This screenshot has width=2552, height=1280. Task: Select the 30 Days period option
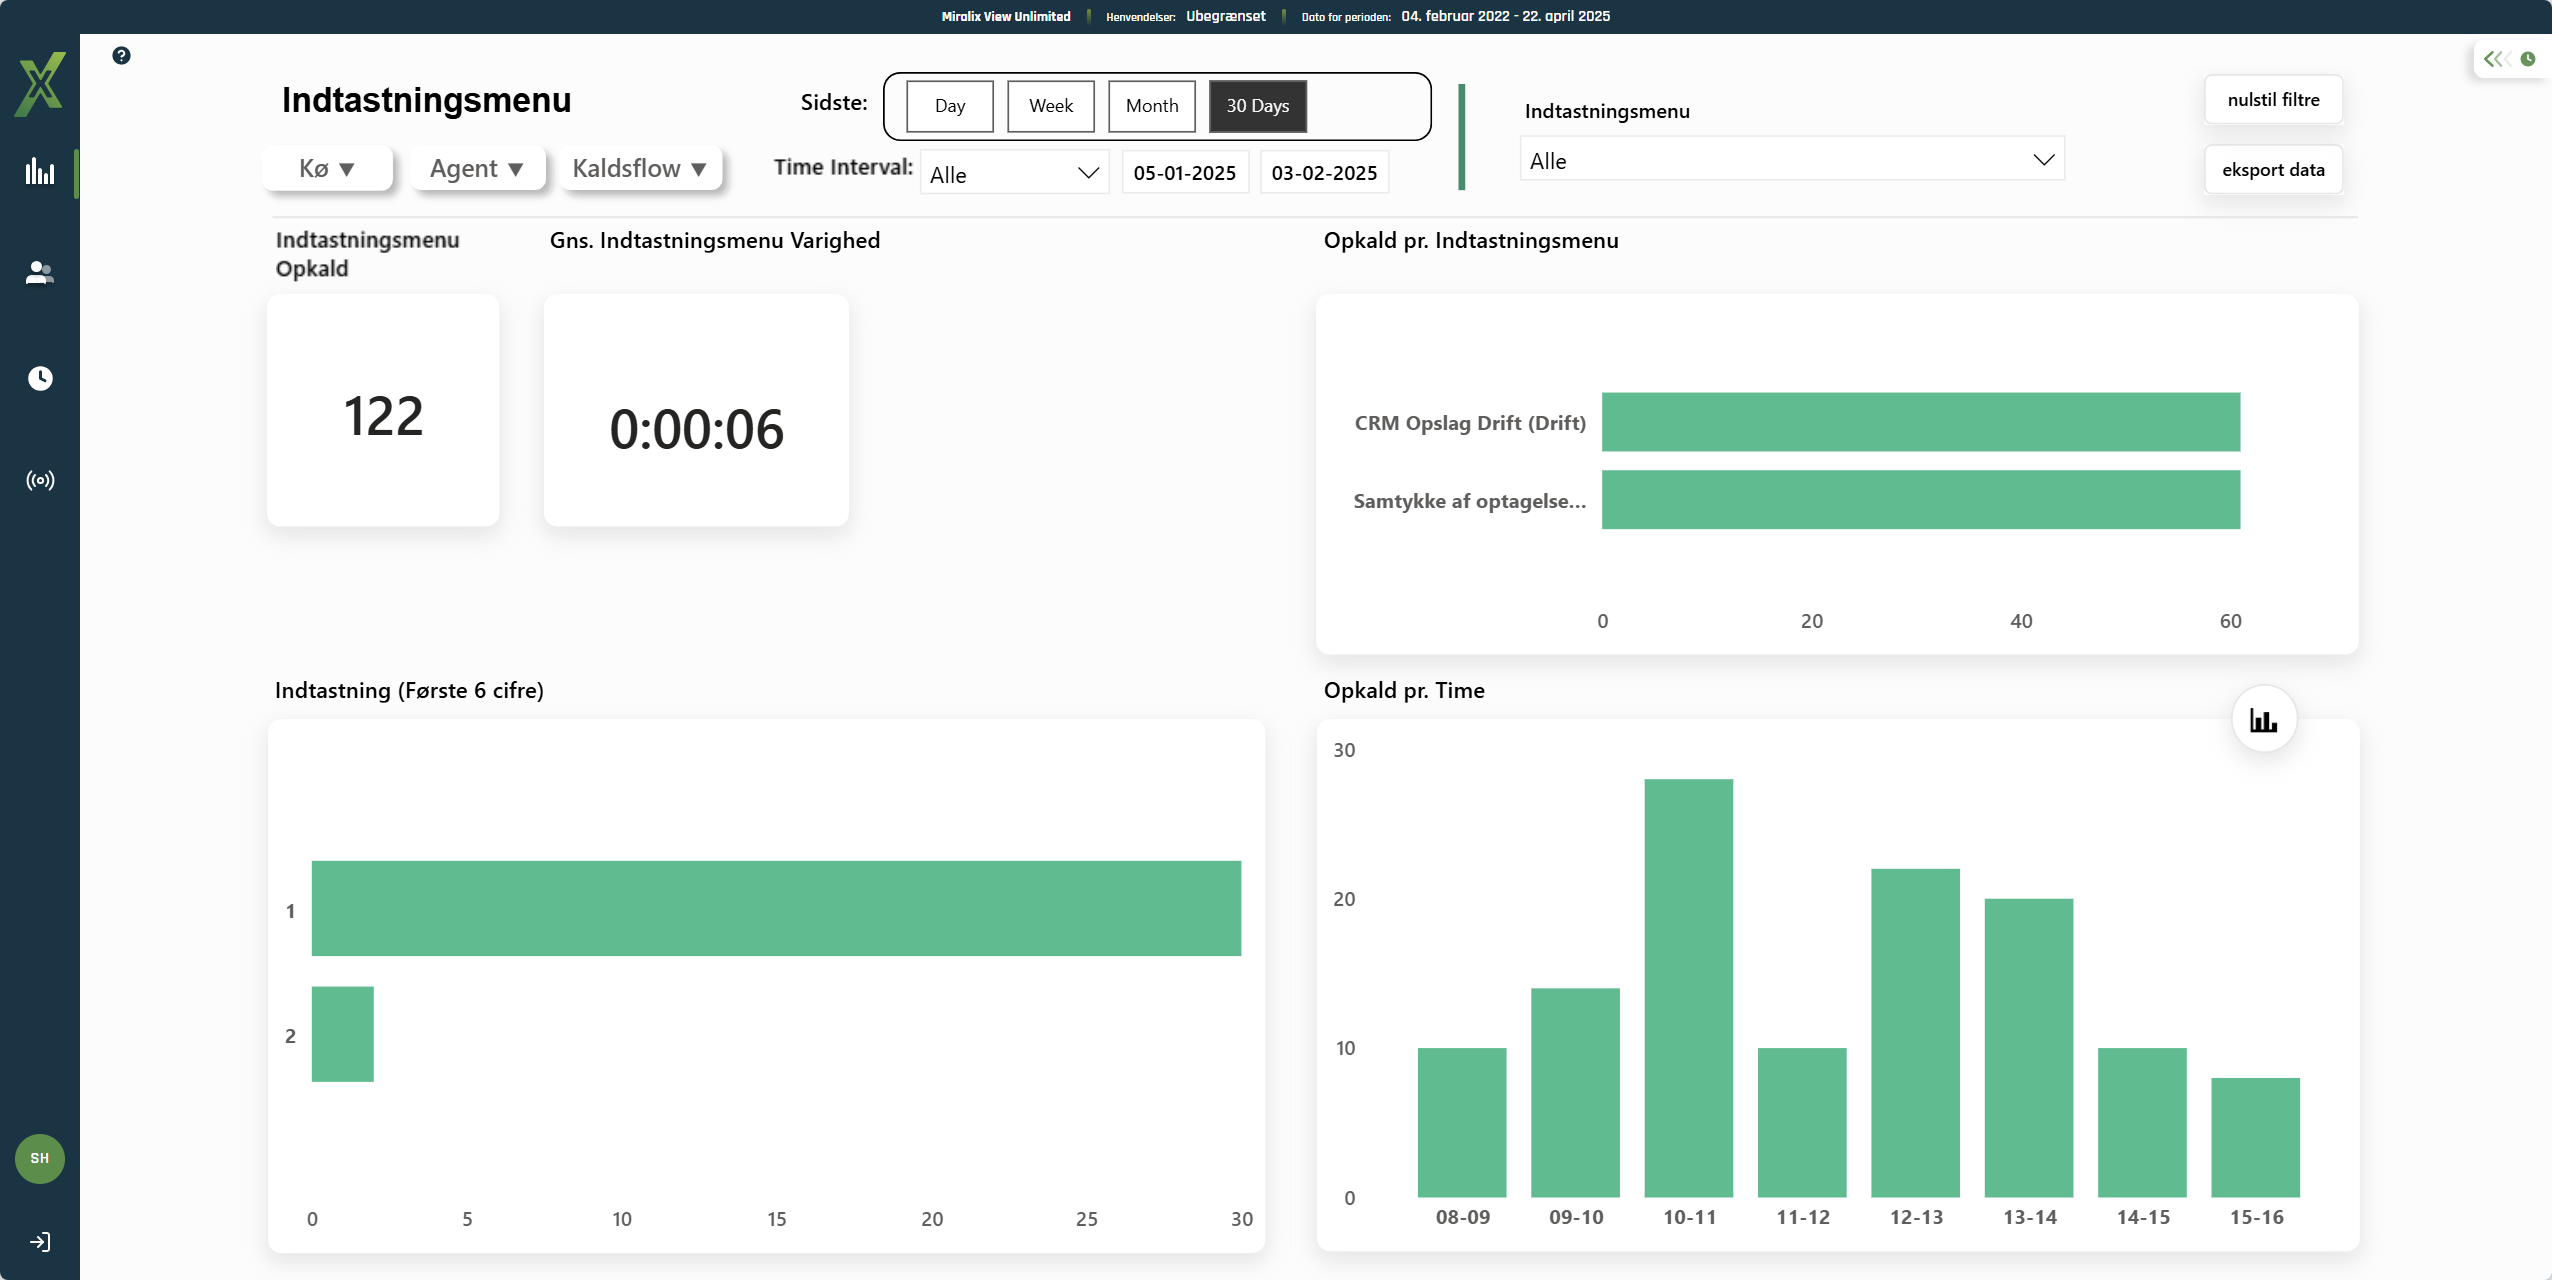(x=1257, y=106)
